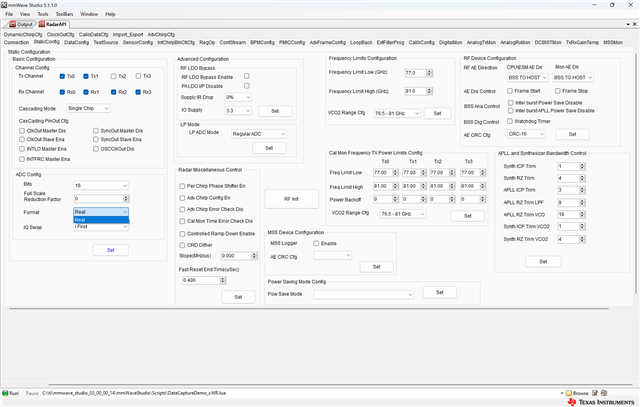Click the script path text field
The image size is (640, 407).
[301, 393]
